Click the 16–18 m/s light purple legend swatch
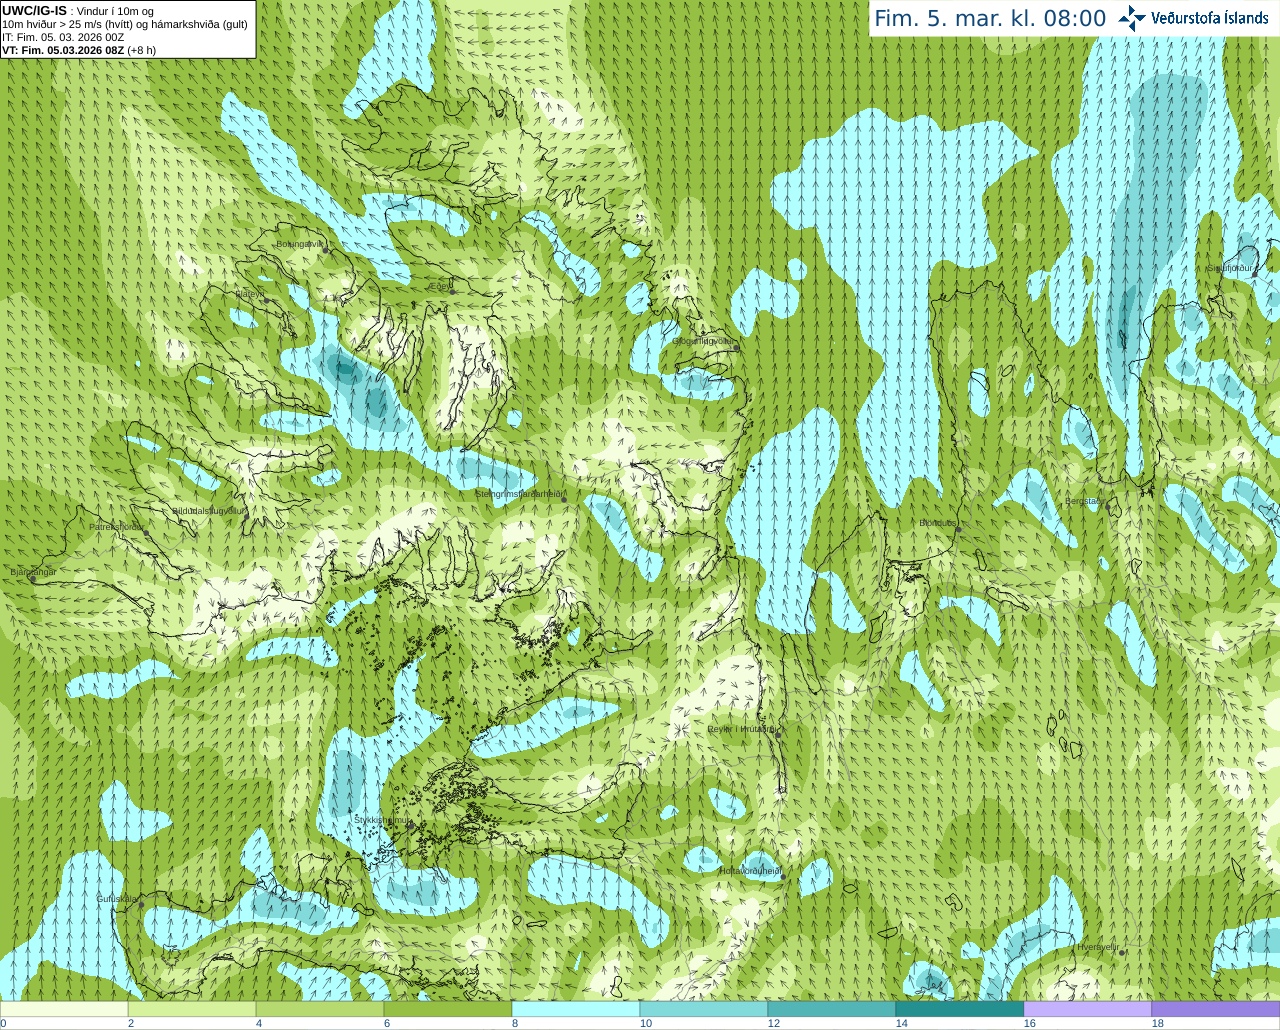Image resolution: width=1280 pixels, height=1030 pixels. pyautogui.click(x=1088, y=1009)
